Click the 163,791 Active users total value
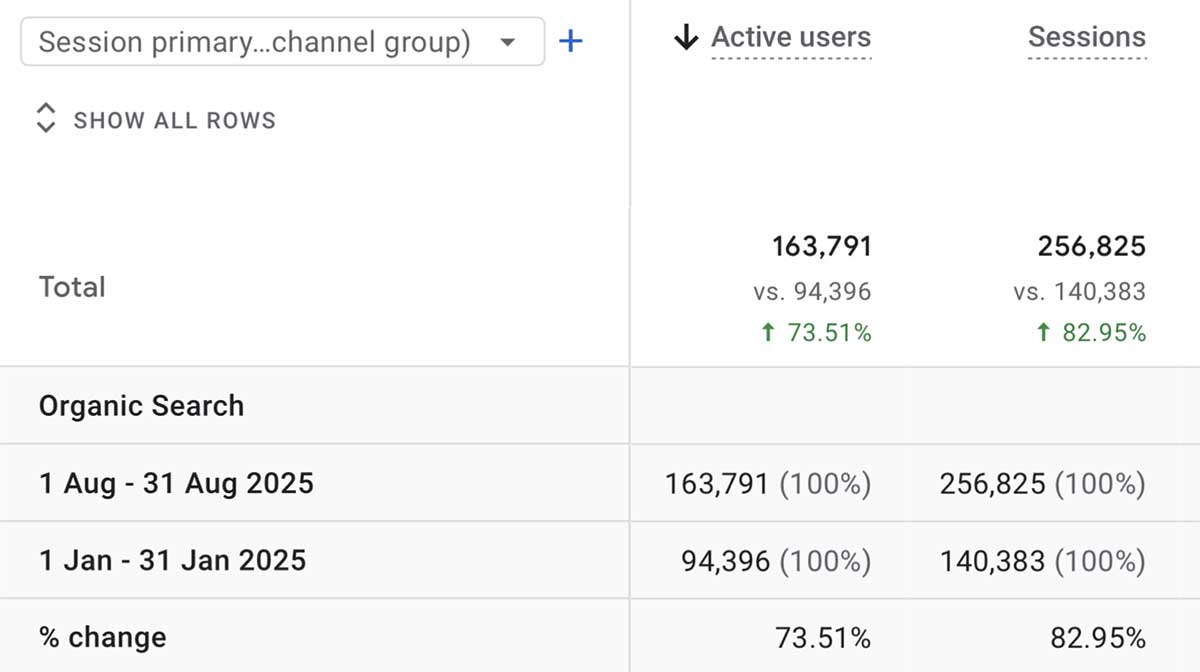Screen dimensions: 1200x672 click(823, 245)
